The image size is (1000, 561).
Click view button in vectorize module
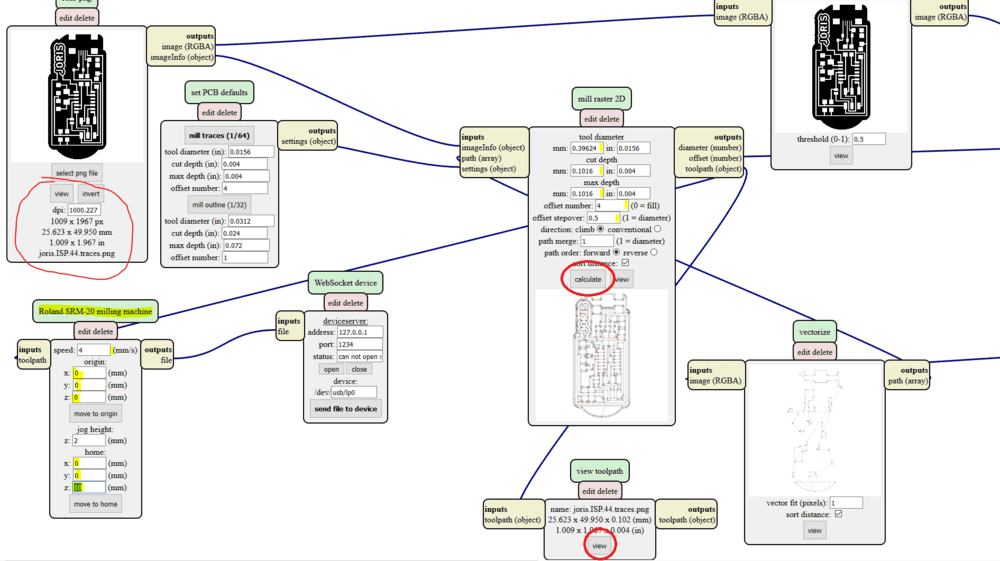(814, 530)
